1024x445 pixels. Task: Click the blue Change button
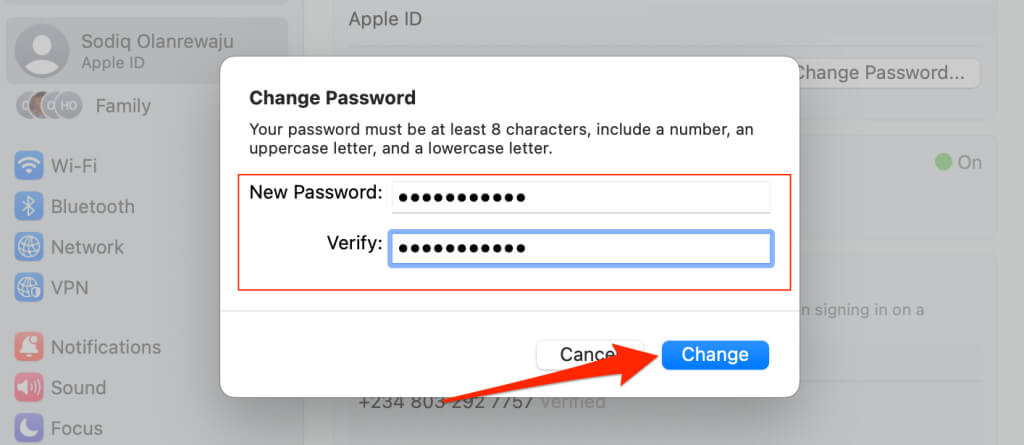coord(715,355)
